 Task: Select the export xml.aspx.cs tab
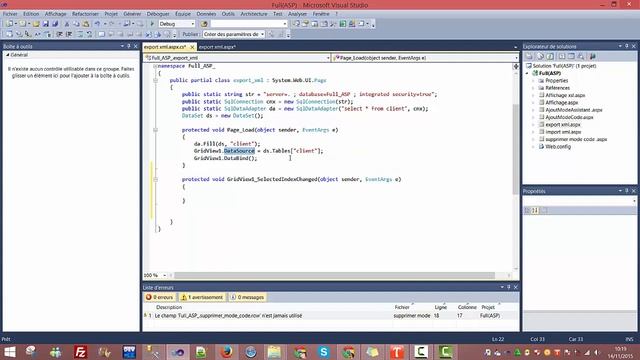pos(165,47)
